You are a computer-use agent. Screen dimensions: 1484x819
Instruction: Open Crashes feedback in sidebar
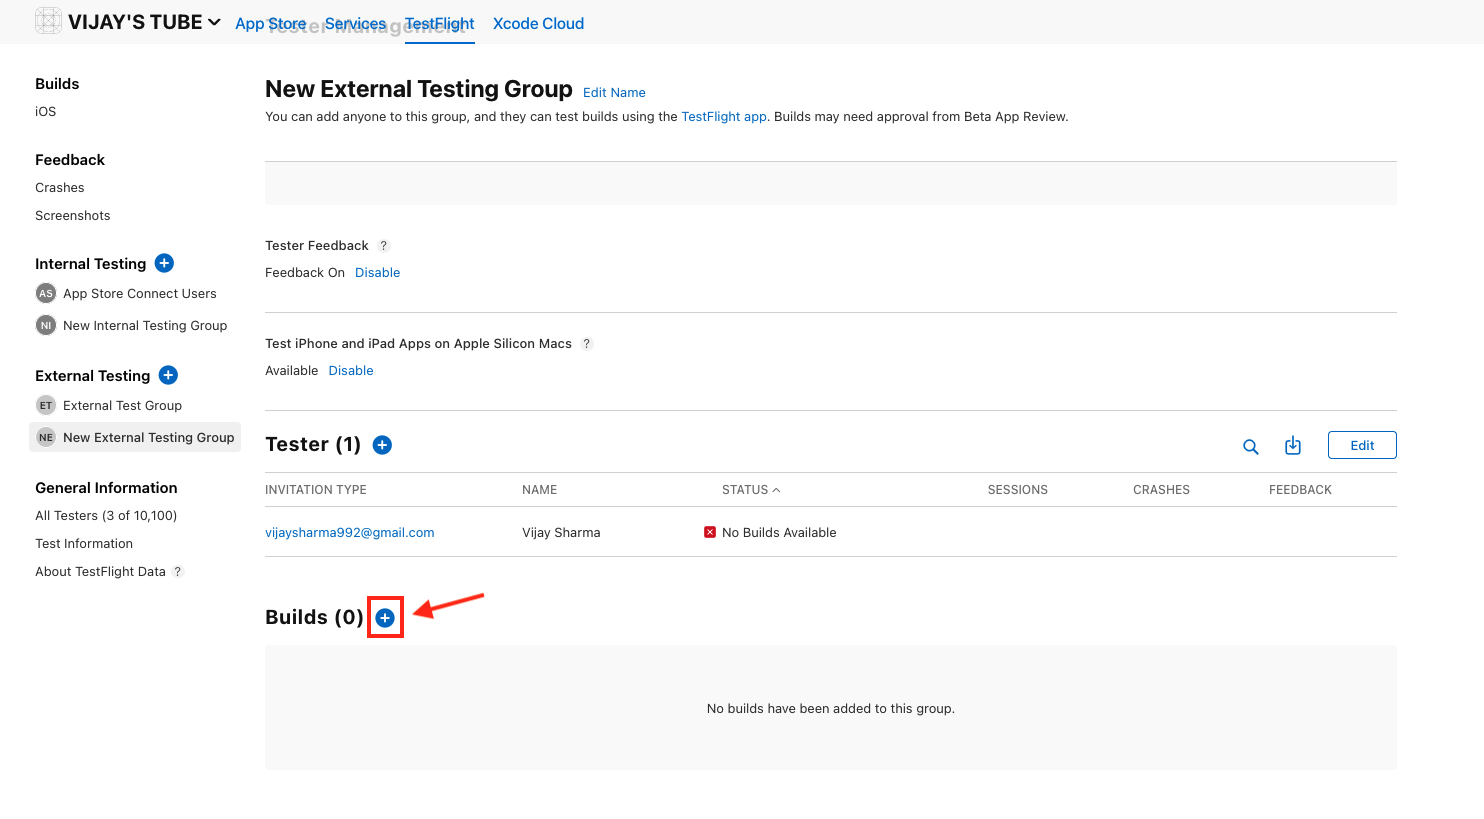[60, 187]
